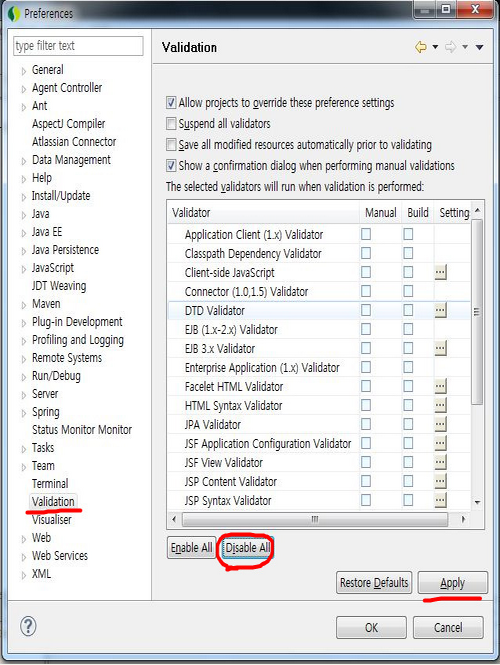Click OK to confirm preferences
This screenshot has height=665, width=500.
tap(371, 627)
